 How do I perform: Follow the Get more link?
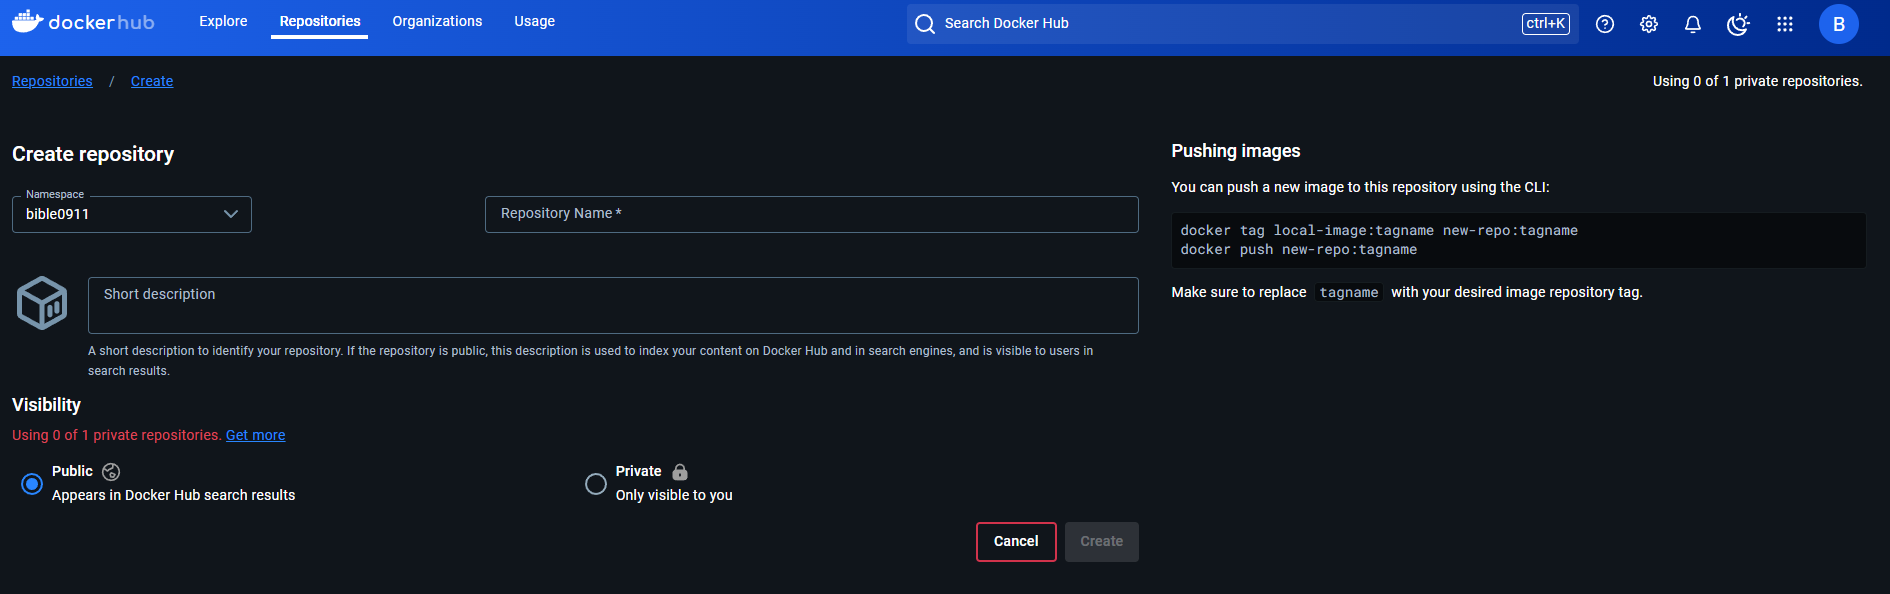point(256,435)
